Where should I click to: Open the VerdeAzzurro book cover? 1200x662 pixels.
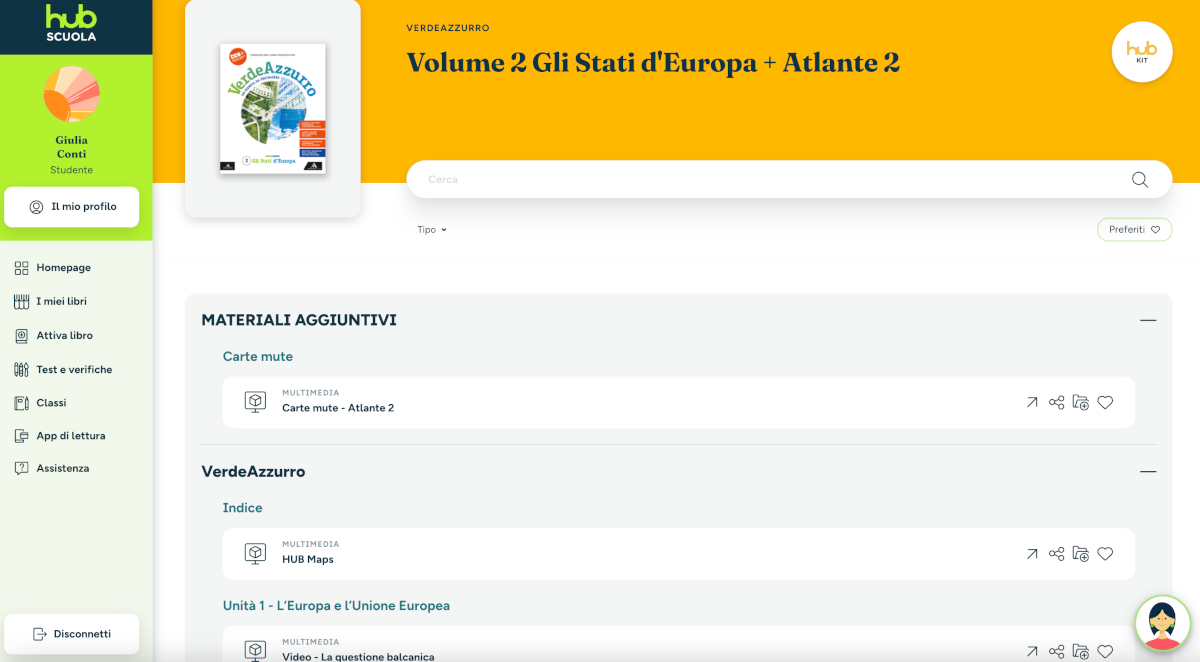point(273,109)
